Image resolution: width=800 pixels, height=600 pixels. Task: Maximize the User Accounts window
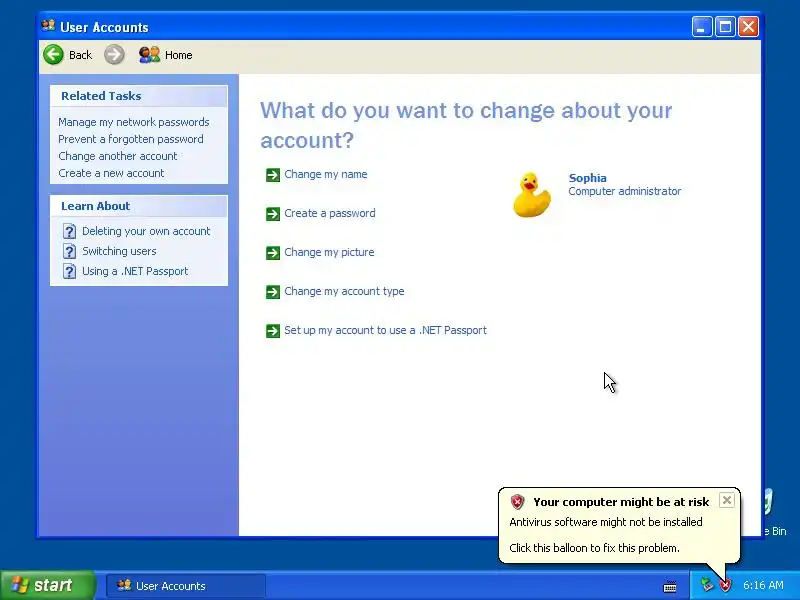point(725,27)
